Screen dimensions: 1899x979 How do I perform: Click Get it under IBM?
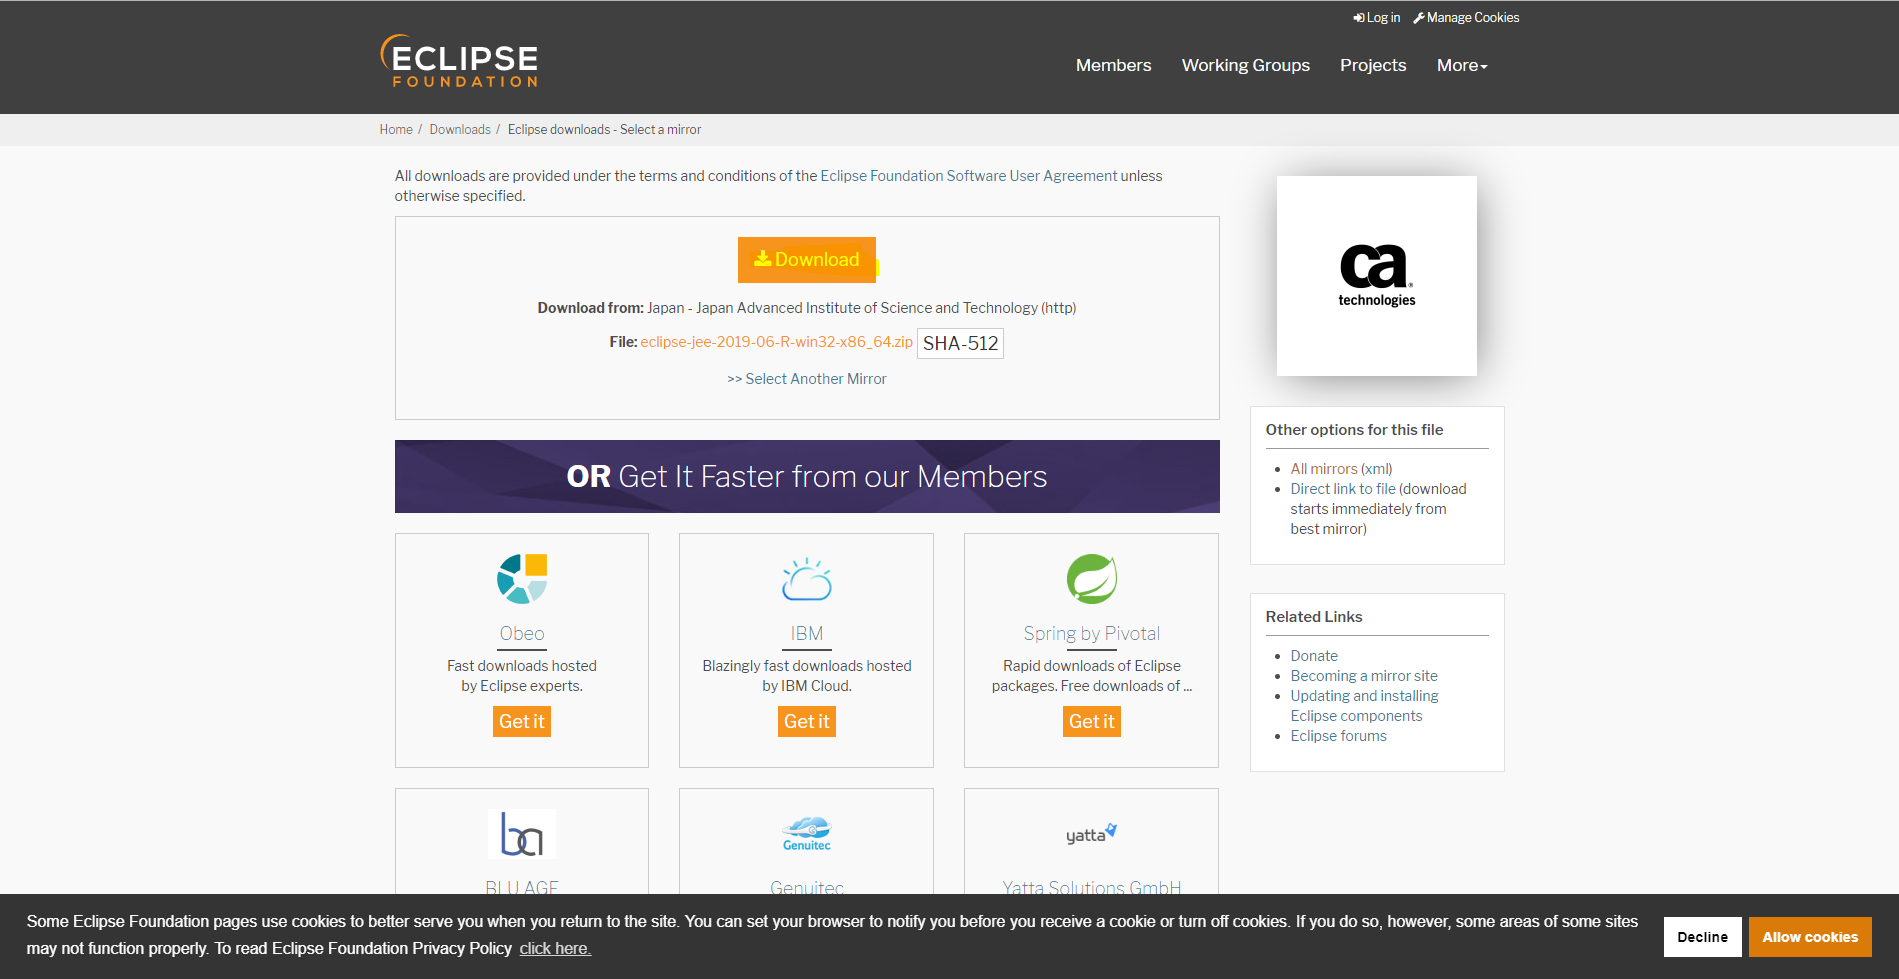(807, 722)
